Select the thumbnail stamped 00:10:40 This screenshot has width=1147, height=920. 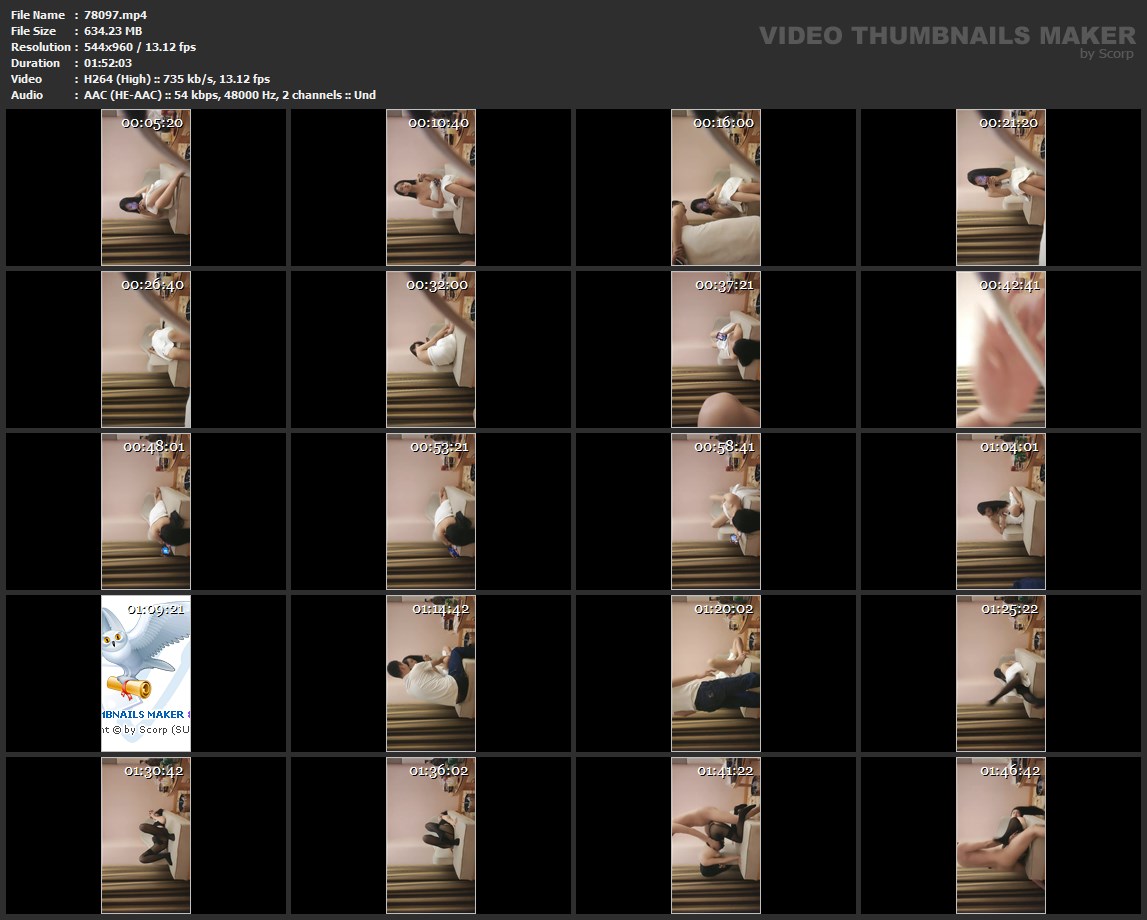point(431,187)
